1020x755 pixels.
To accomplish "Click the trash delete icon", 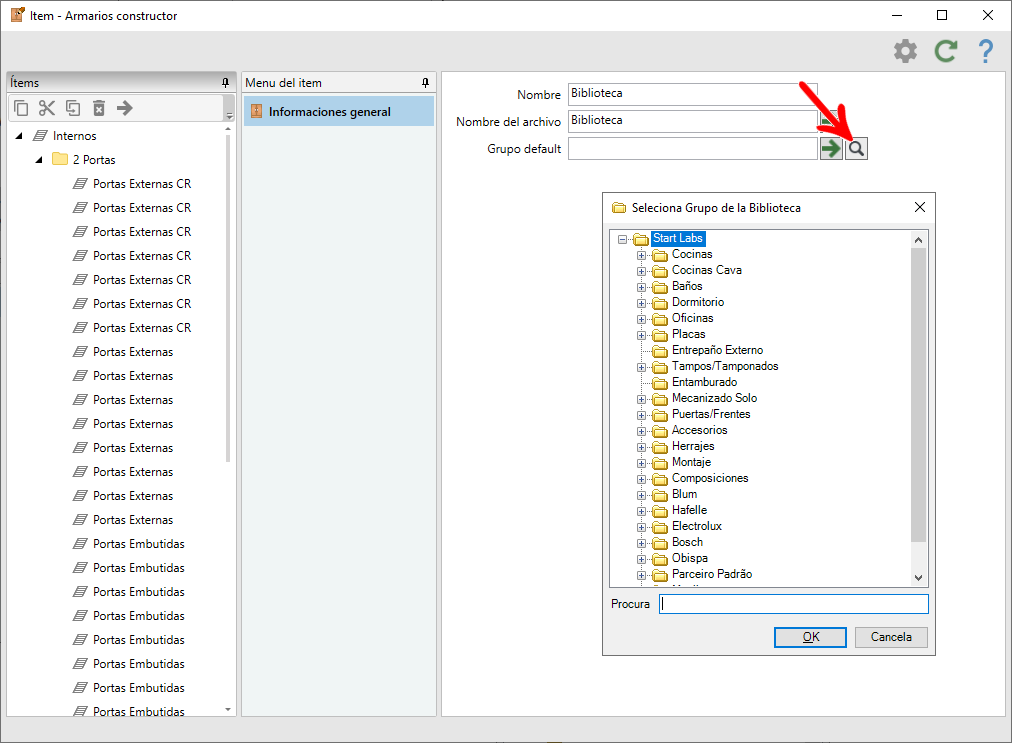I will click(99, 108).
